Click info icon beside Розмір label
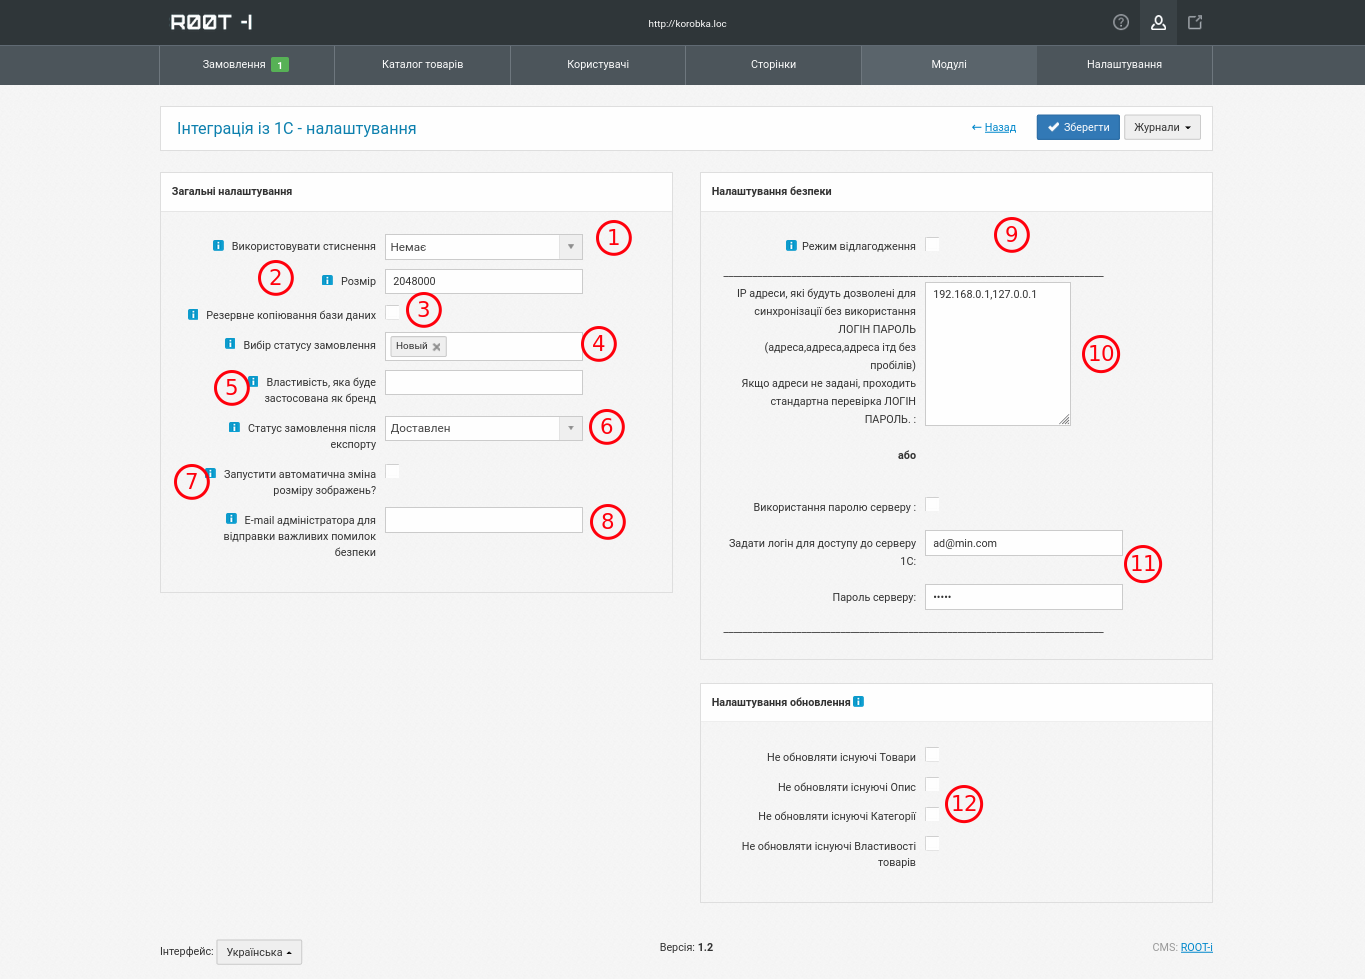Image resolution: width=1365 pixels, height=979 pixels. click(x=327, y=280)
